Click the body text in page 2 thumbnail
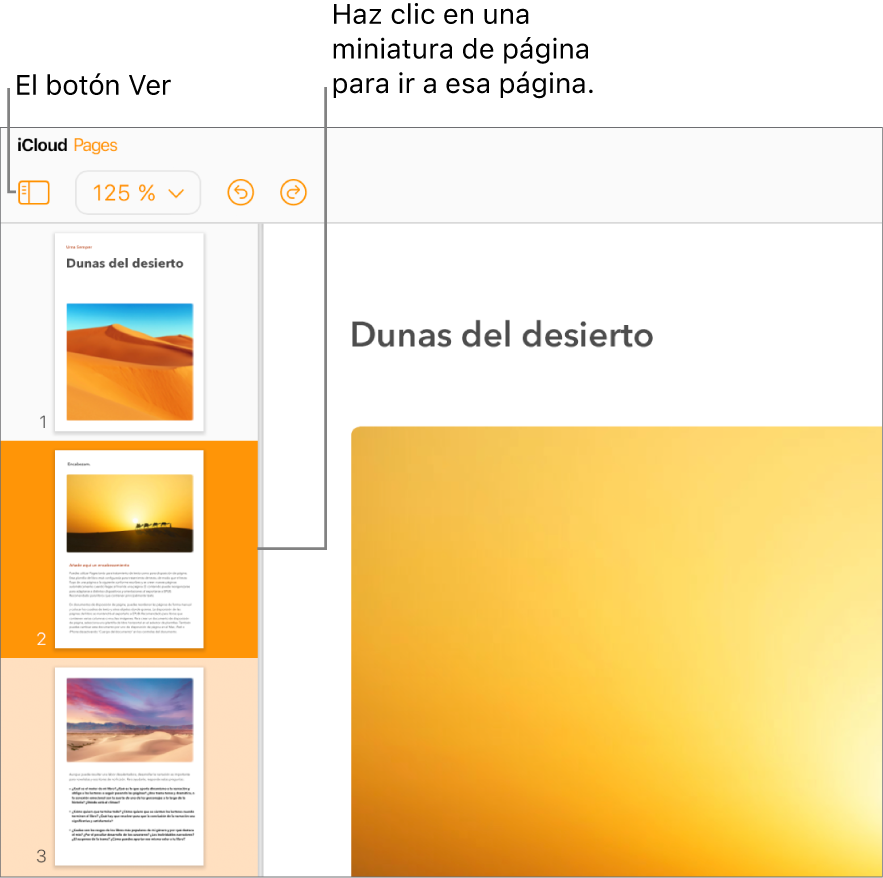Image resolution: width=883 pixels, height=878 pixels. coord(130,601)
